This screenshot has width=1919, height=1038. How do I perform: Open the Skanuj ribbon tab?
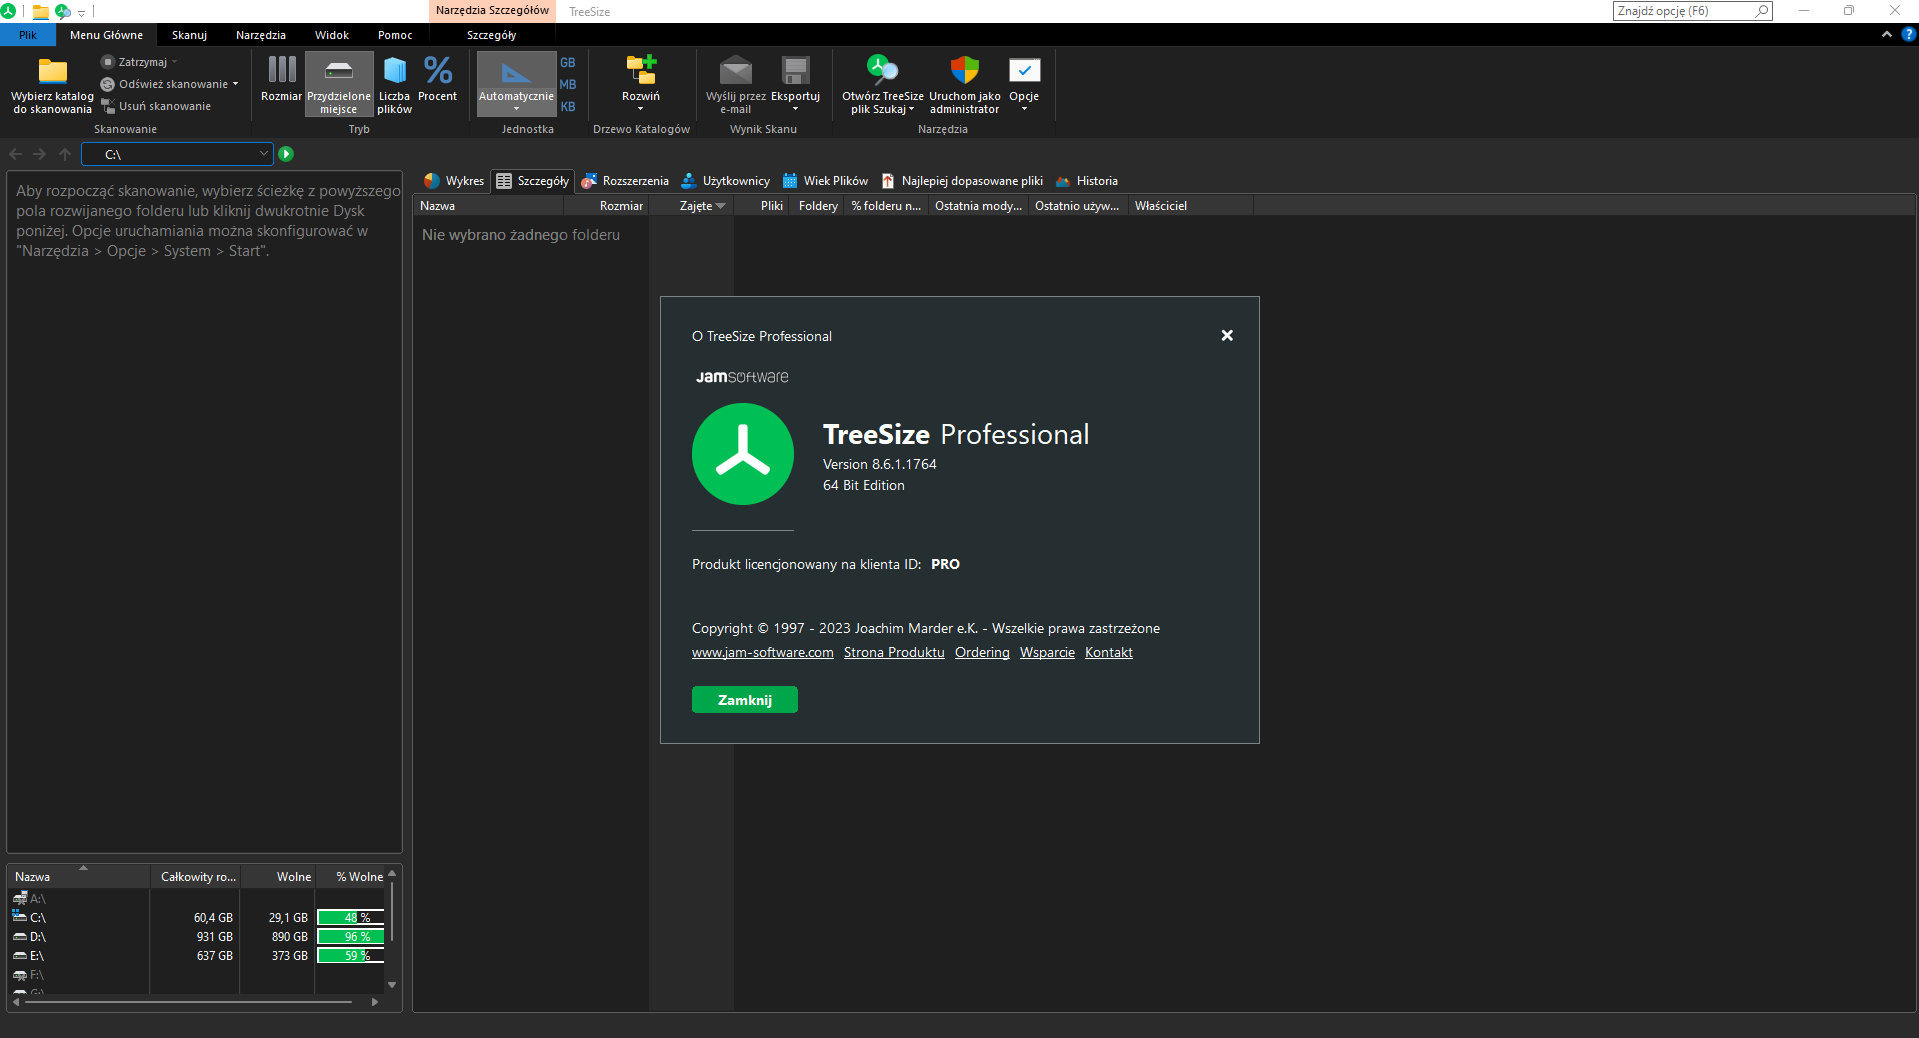coord(189,35)
